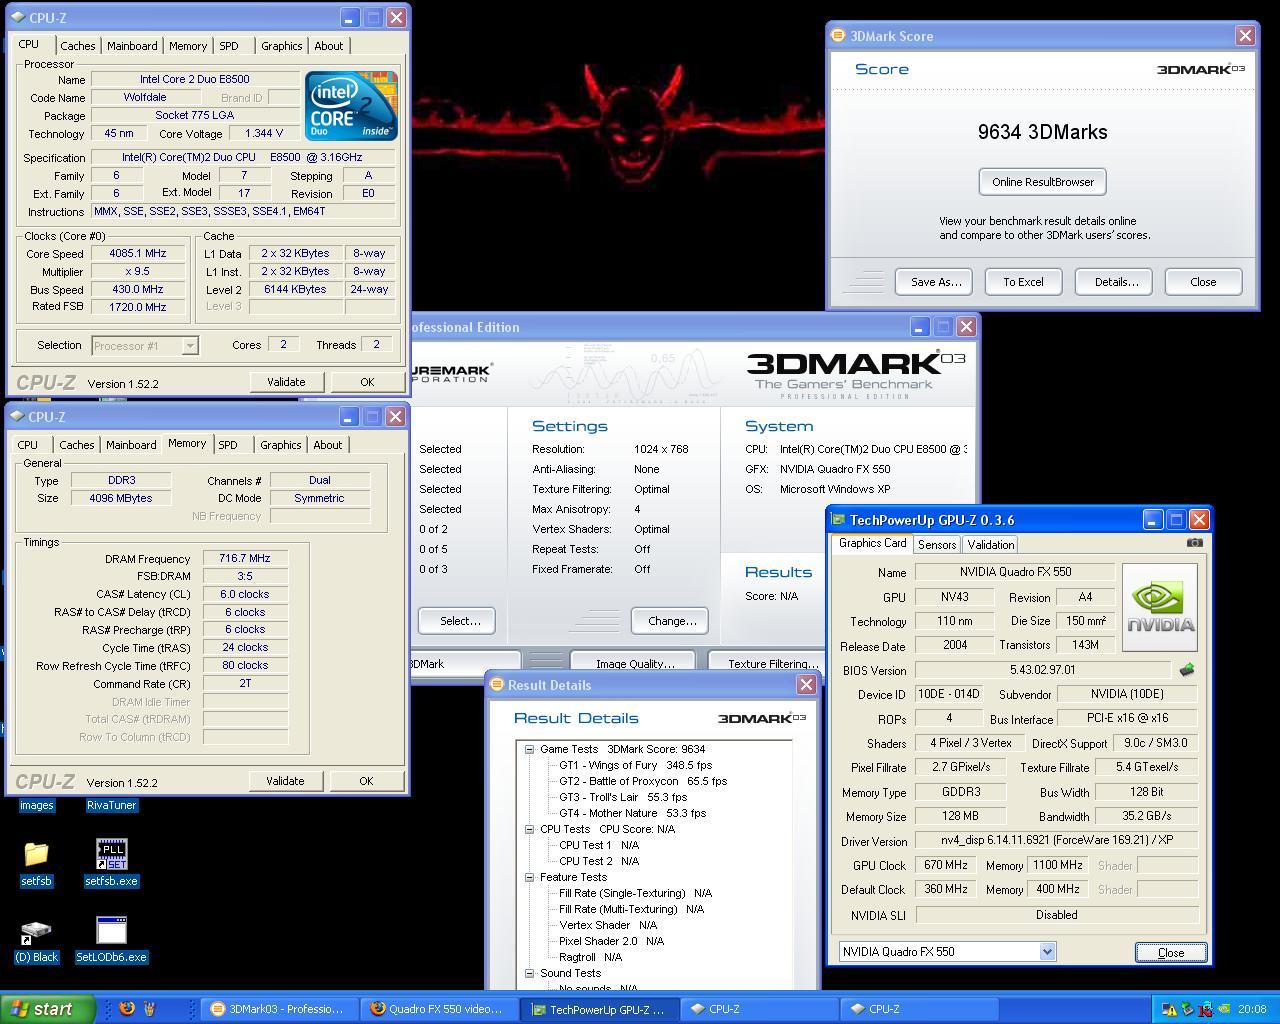
Task: Collapse the Game Tests tree node
Action: (x=530, y=749)
